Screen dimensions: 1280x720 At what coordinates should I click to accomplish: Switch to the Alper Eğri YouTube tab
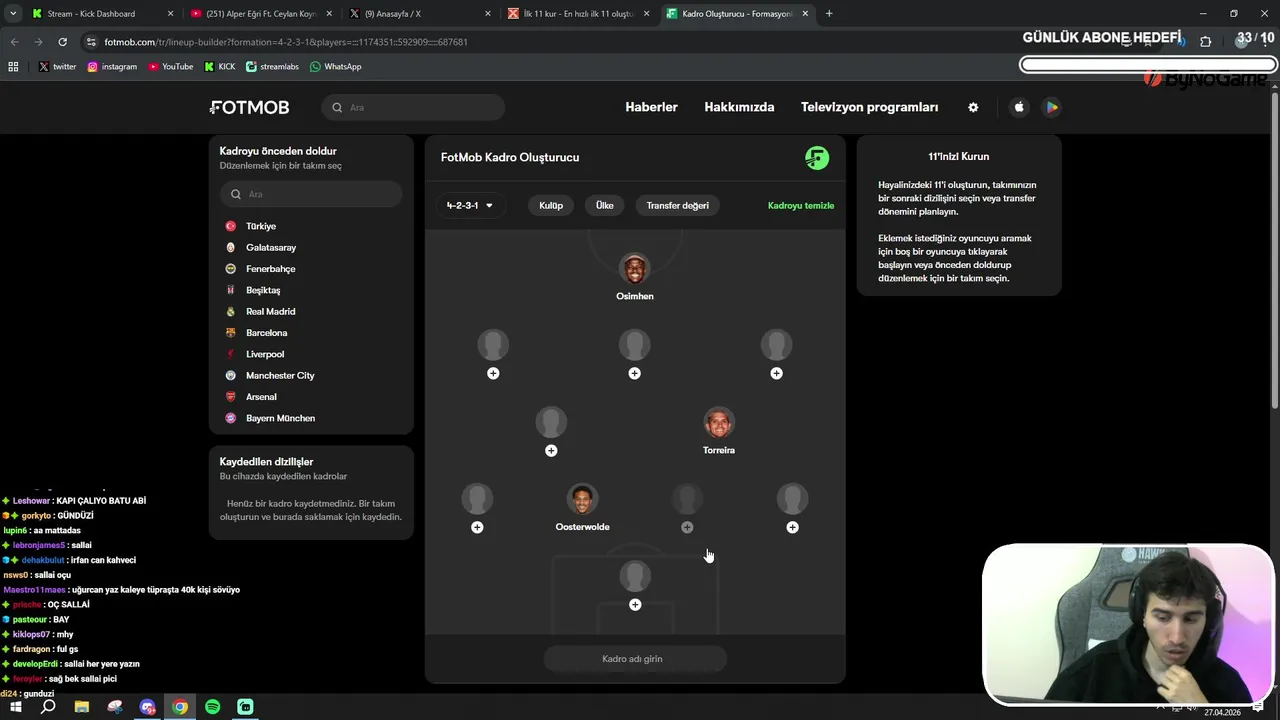pyautogui.click(x=260, y=14)
